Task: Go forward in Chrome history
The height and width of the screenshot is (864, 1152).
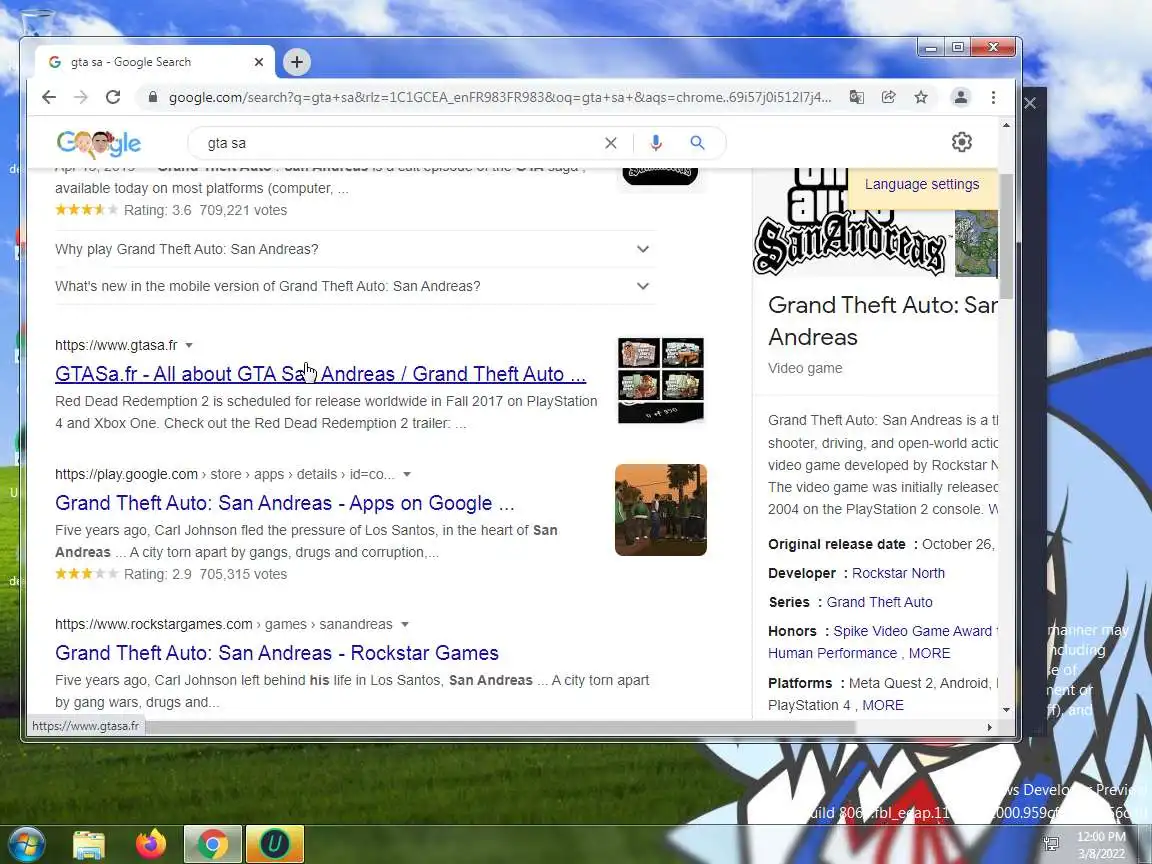Action: tap(81, 97)
